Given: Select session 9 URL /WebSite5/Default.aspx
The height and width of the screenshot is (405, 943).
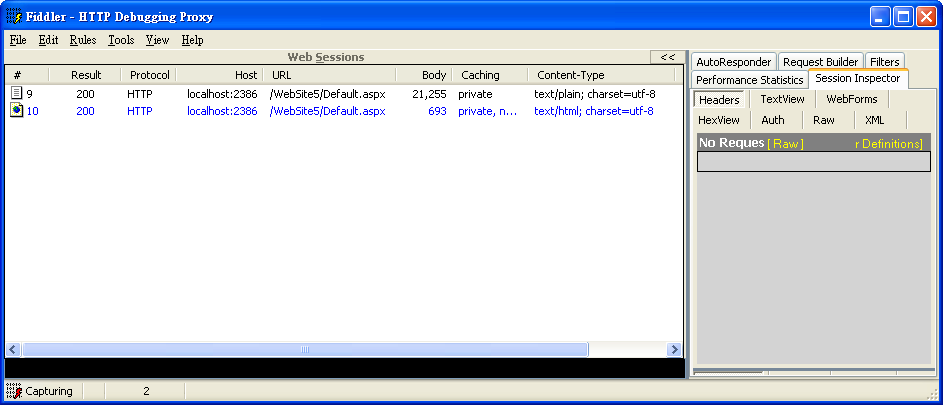Looking at the screenshot, I should pyautogui.click(x=327, y=94).
